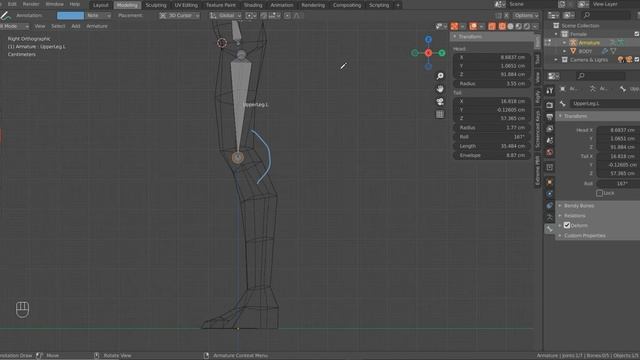Open the Output properties printer icon
Viewport: 640px width, 360px height.
point(549,117)
